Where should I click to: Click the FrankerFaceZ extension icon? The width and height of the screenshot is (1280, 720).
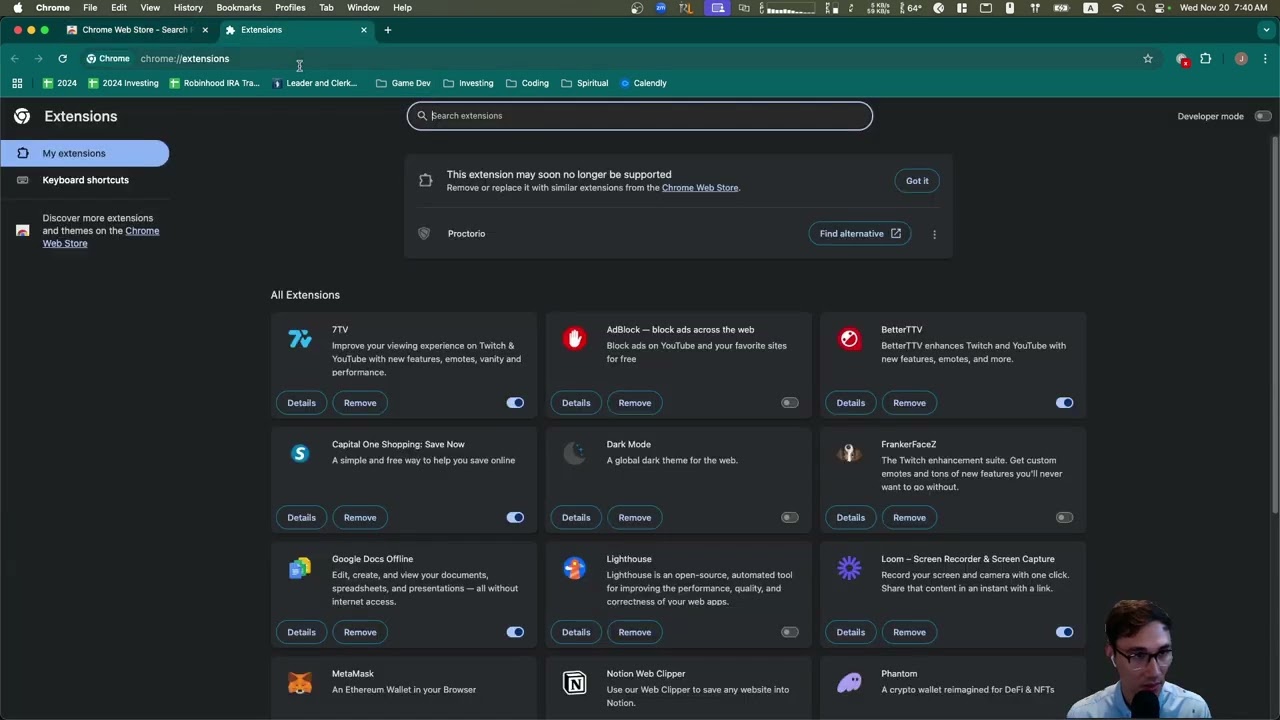[x=849, y=453]
